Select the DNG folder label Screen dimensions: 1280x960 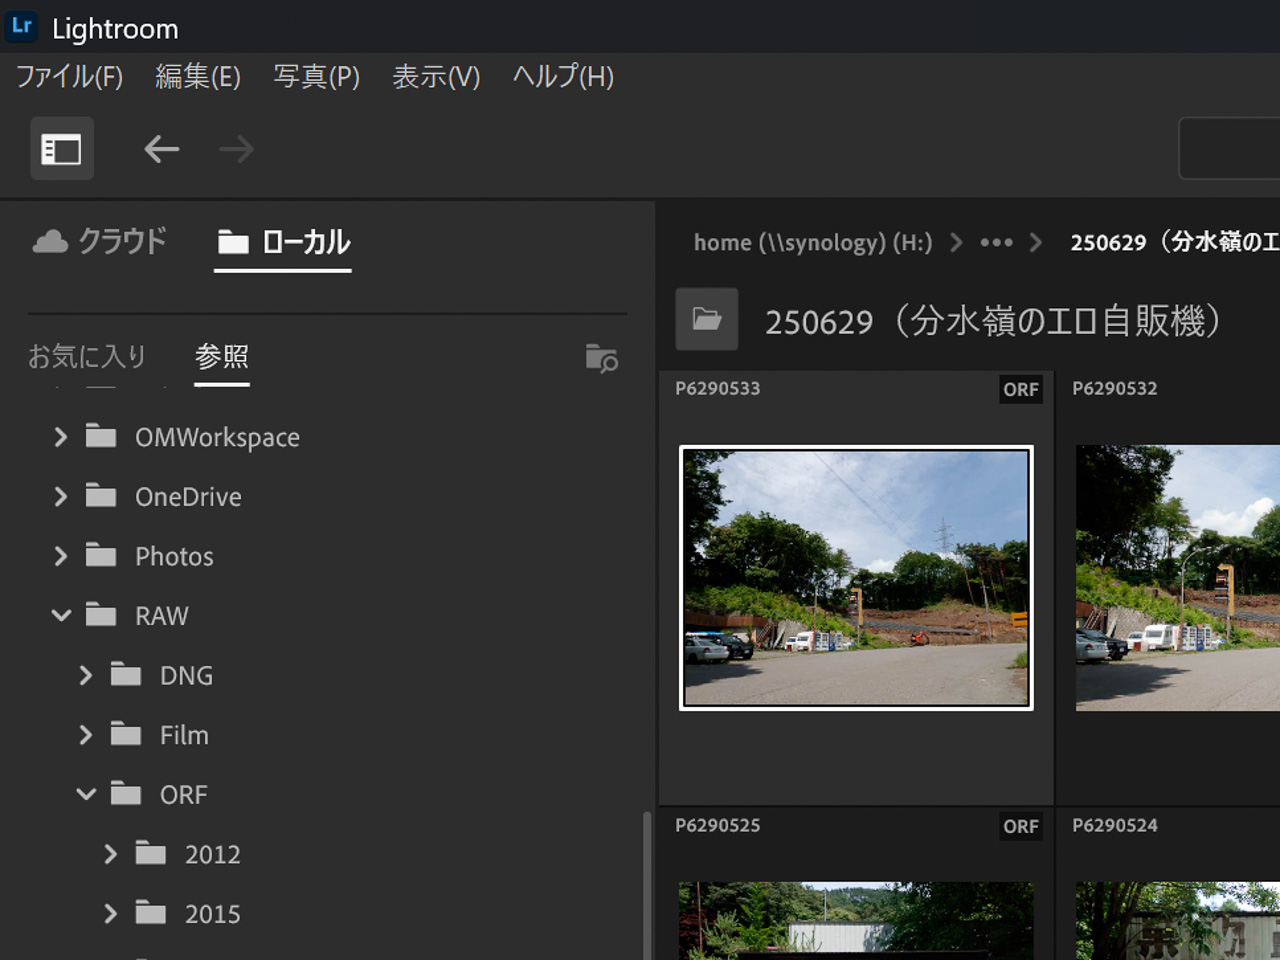tap(186, 675)
